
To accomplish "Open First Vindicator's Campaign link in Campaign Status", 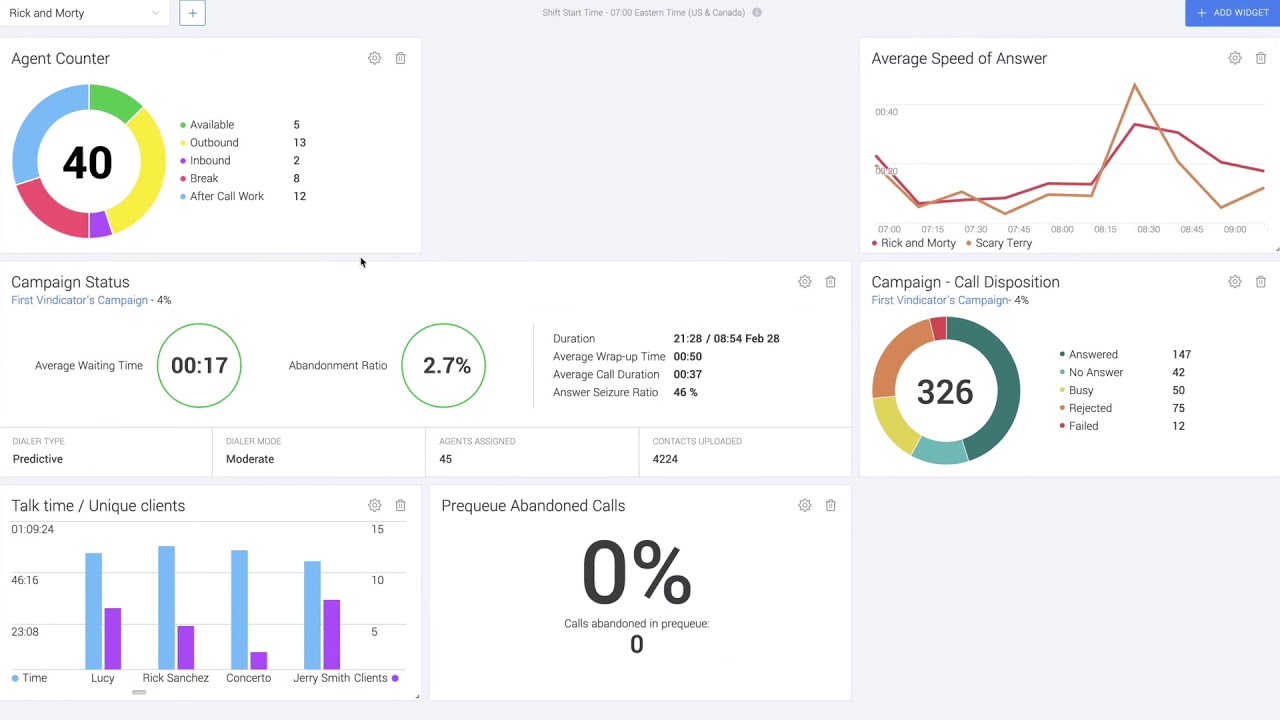I will pos(79,300).
